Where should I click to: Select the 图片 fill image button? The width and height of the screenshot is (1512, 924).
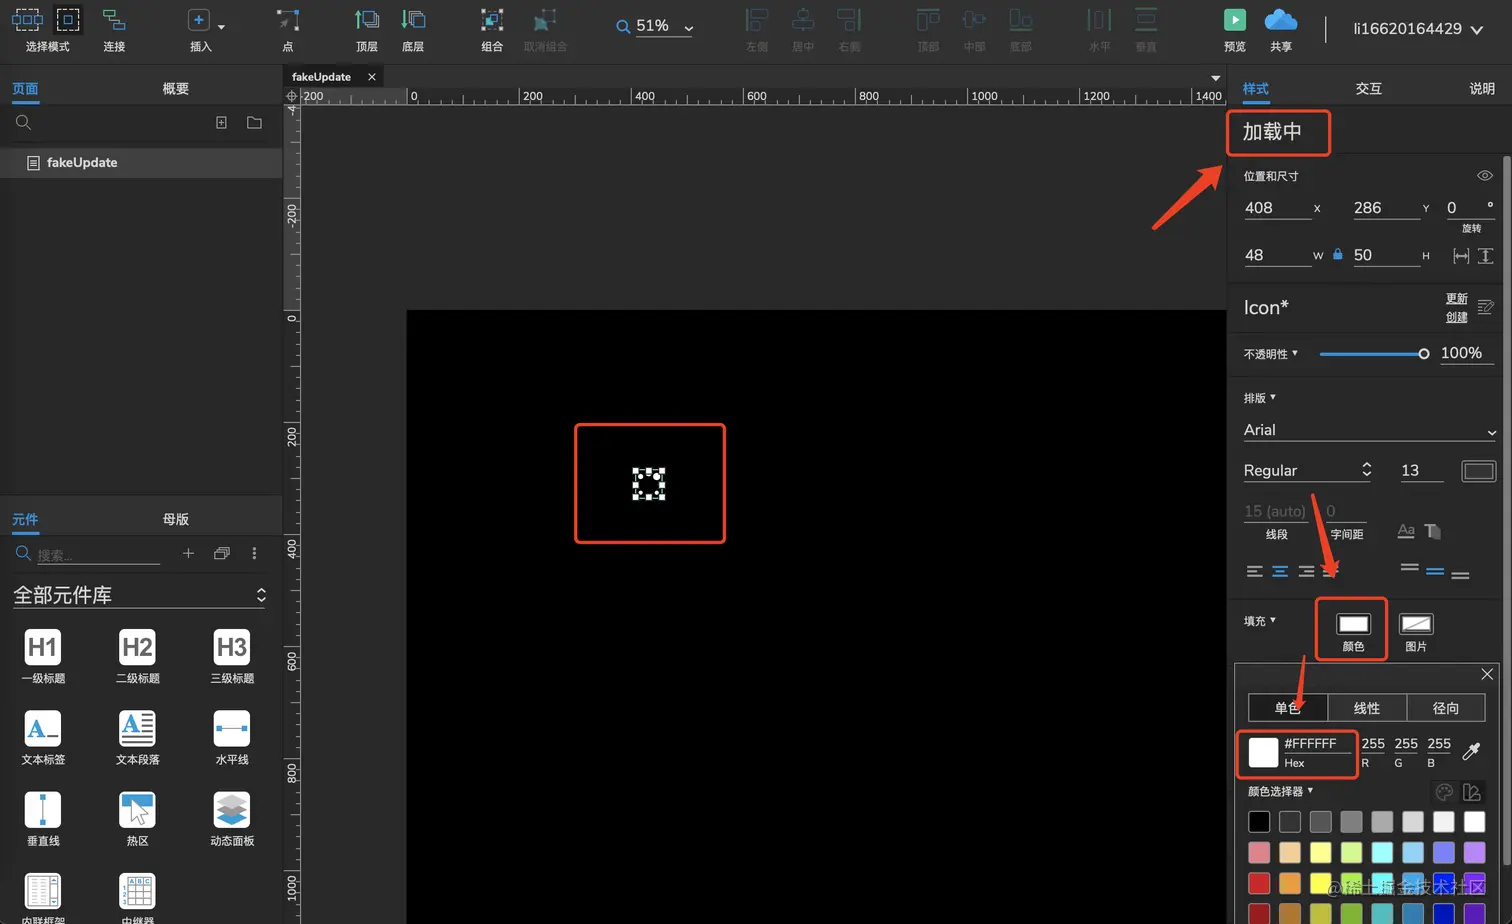point(1416,630)
